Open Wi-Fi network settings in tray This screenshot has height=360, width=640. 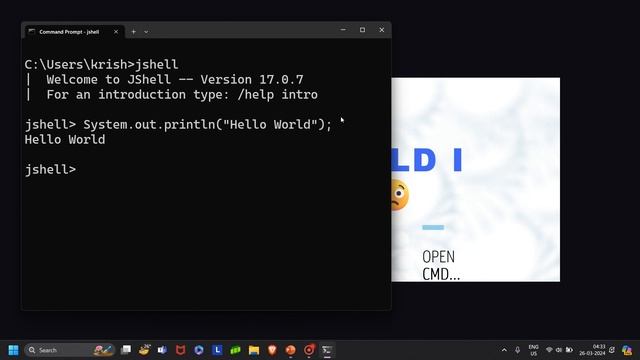549,350
